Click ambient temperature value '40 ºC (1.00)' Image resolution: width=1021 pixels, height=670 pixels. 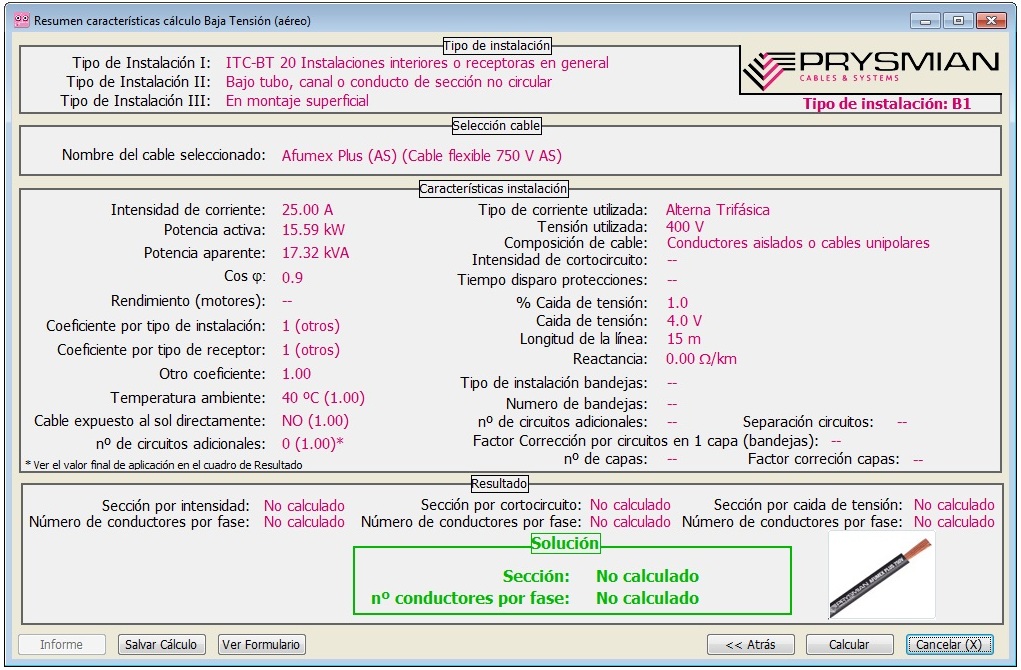point(323,398)
